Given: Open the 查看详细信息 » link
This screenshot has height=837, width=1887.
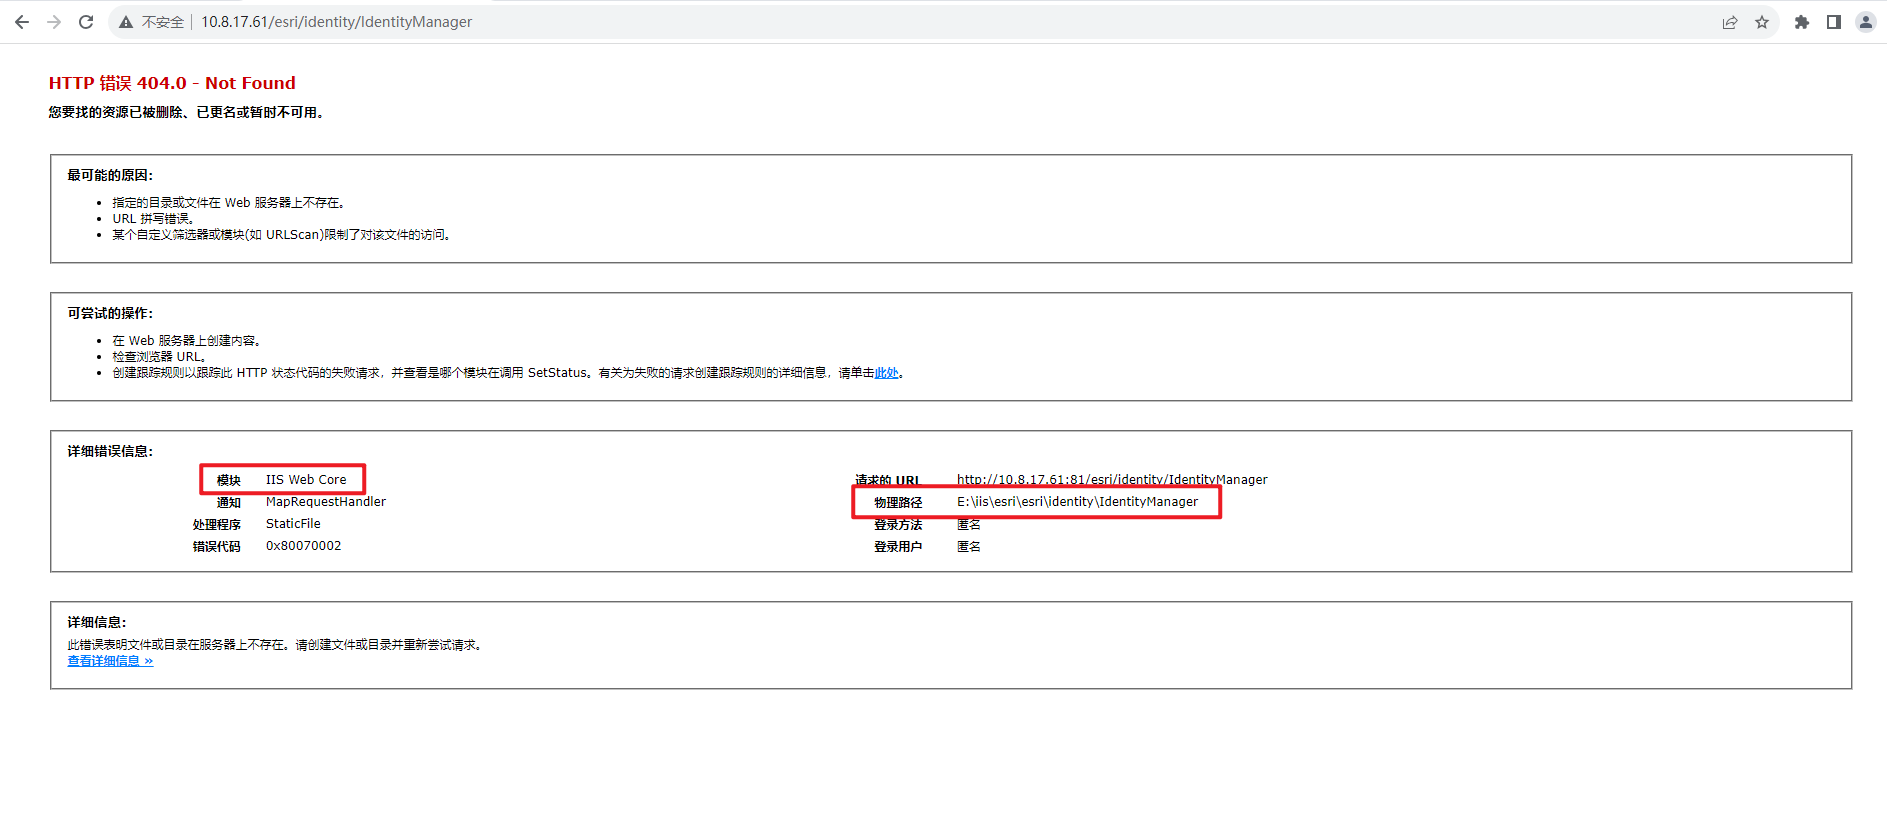Looking at the screenshot, I should pyautogui.click(x=110, y=661).
